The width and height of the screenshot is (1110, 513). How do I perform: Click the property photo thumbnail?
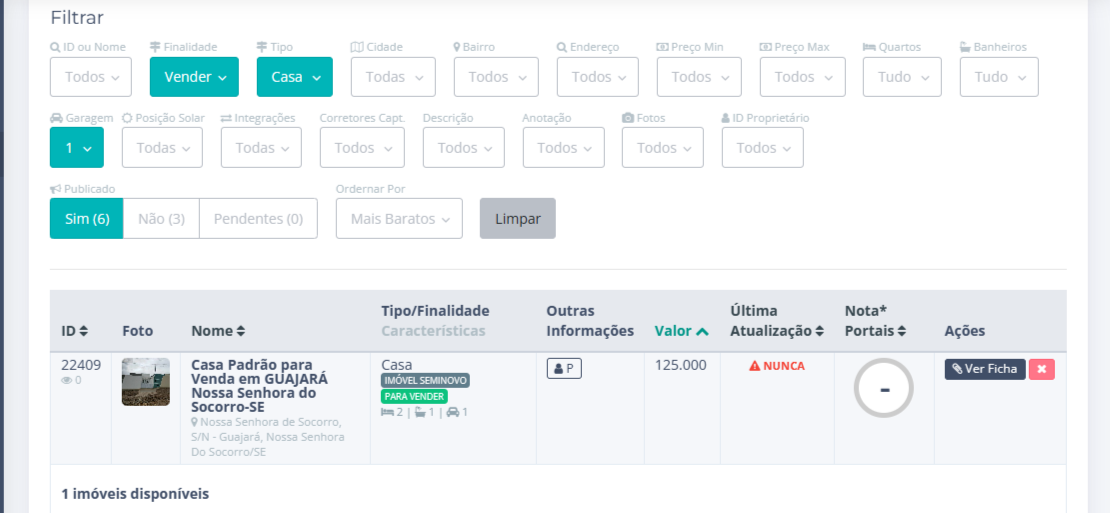[146, 381]
